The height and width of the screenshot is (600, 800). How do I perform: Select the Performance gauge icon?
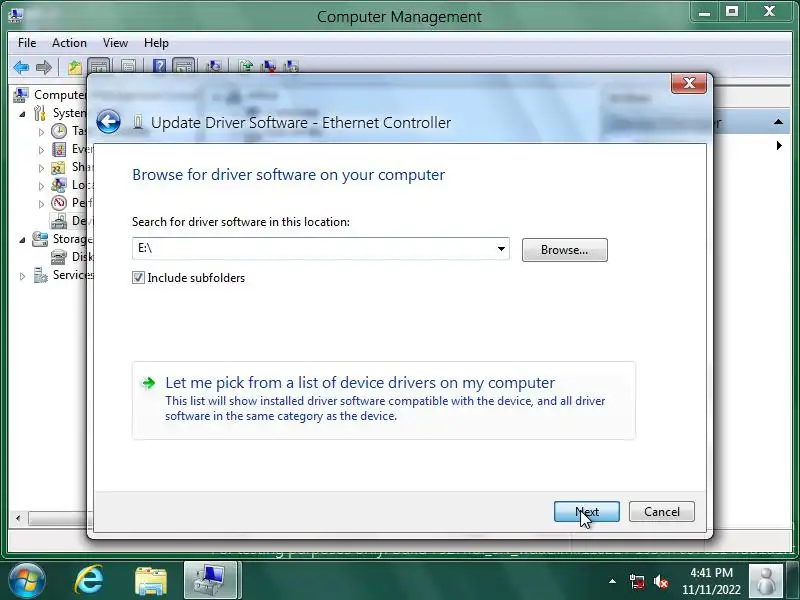(x=59, y=203)
